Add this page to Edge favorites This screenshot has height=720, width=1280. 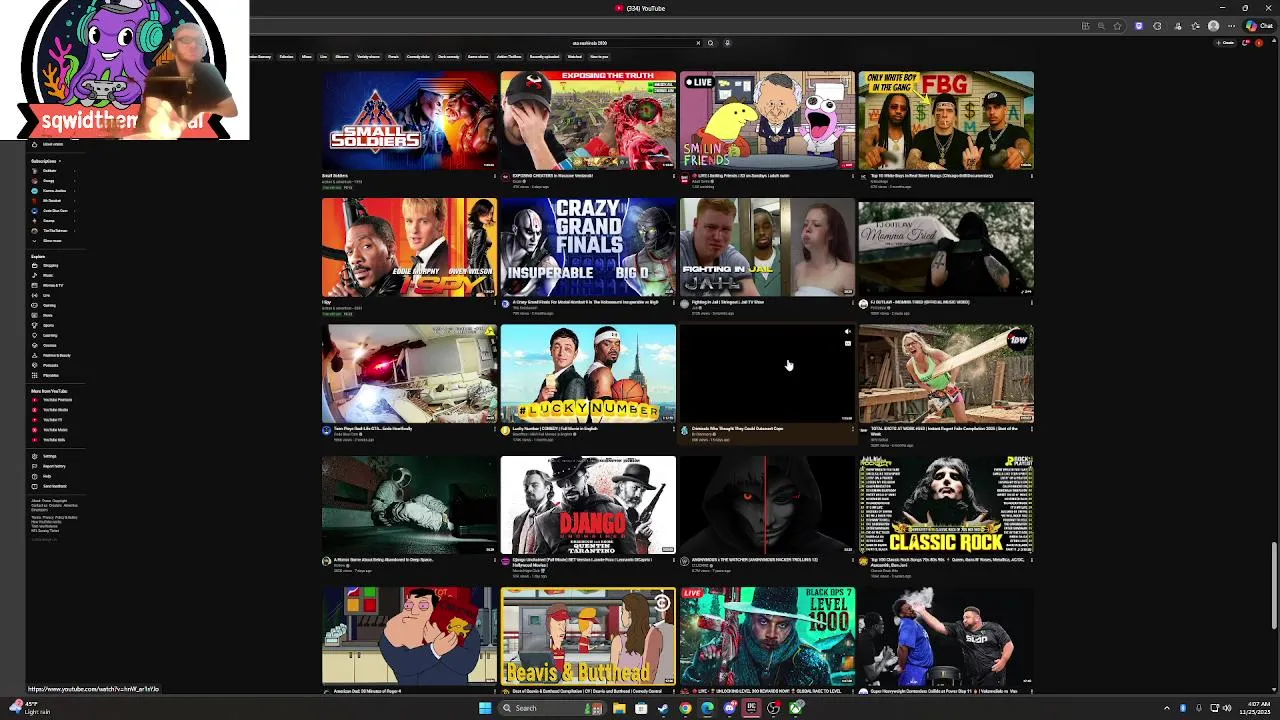pyautogui.click(x=1117, y=26)
